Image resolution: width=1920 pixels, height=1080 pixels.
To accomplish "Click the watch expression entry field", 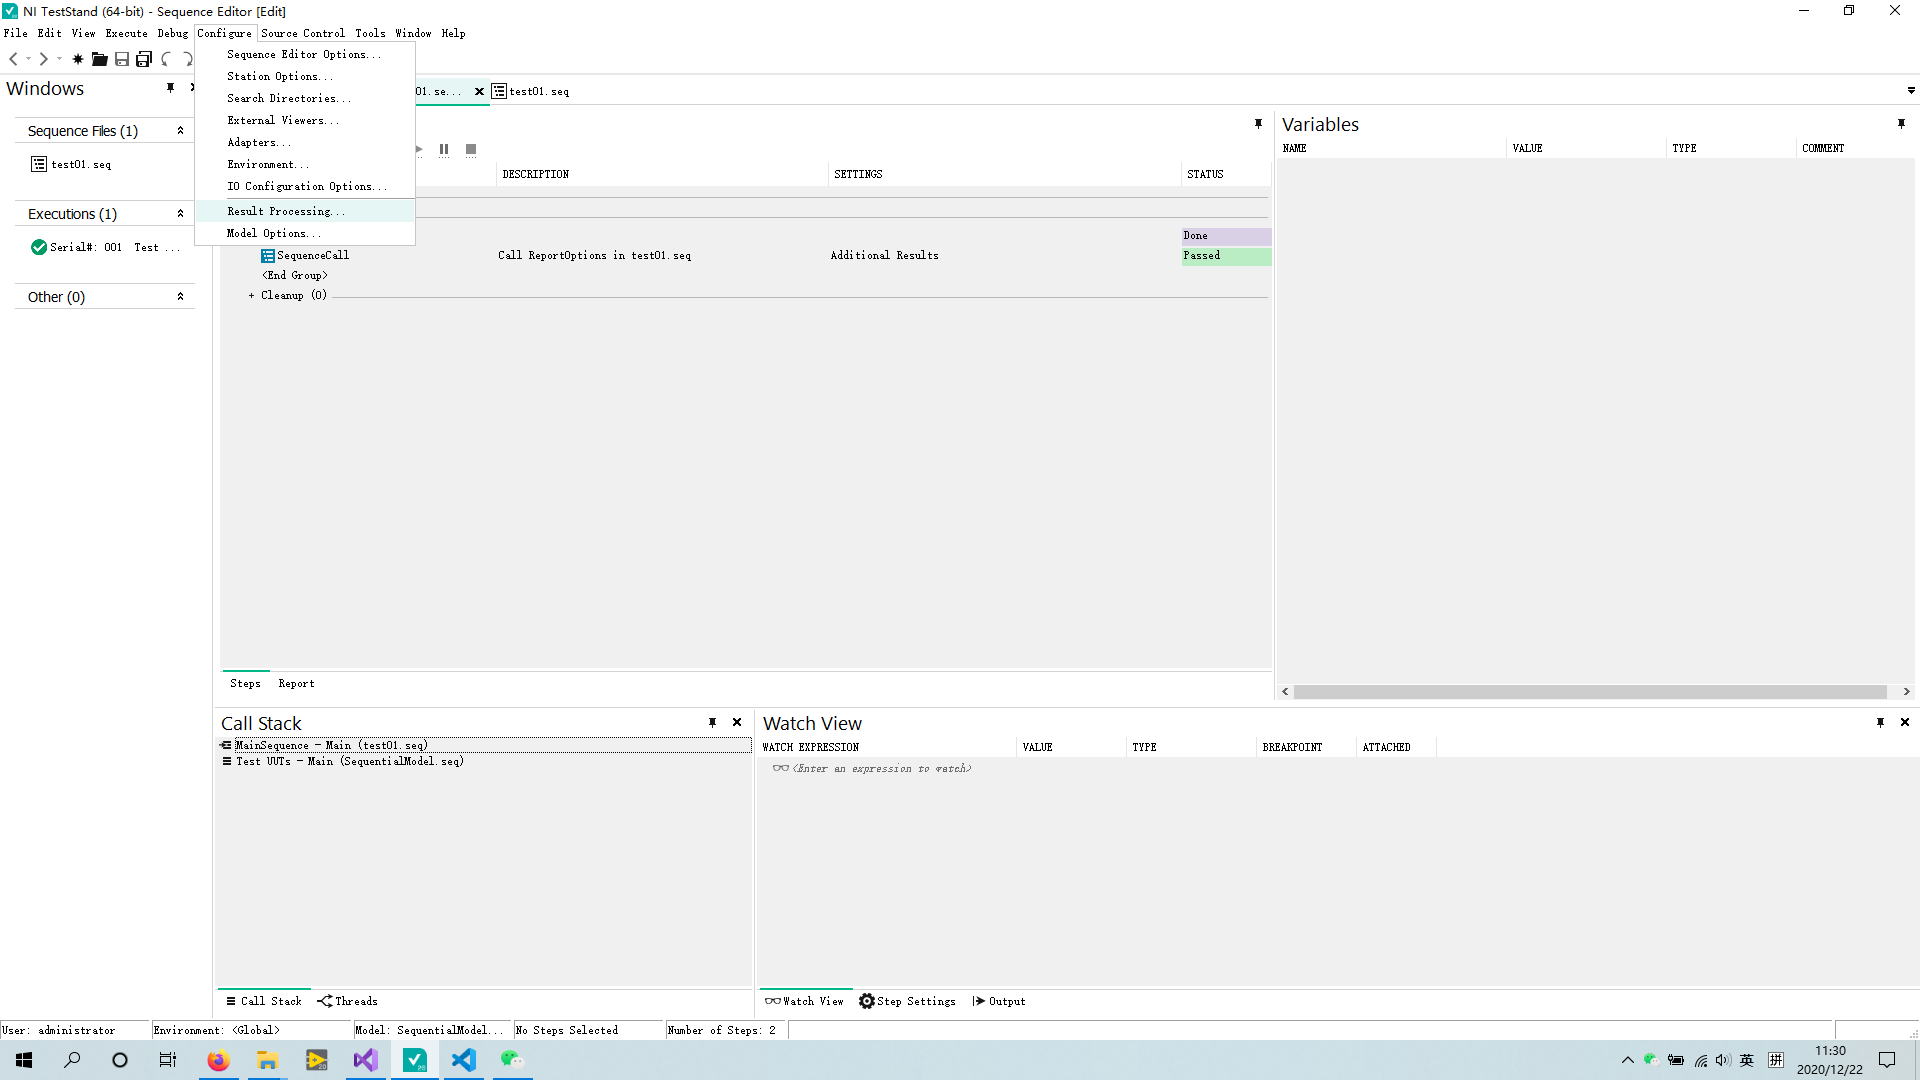I will click(x=880, y=768).
